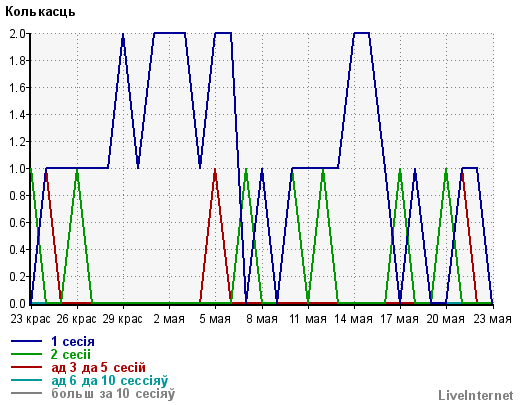Click the '23 мая' date axis label

[x=492, y=319]
